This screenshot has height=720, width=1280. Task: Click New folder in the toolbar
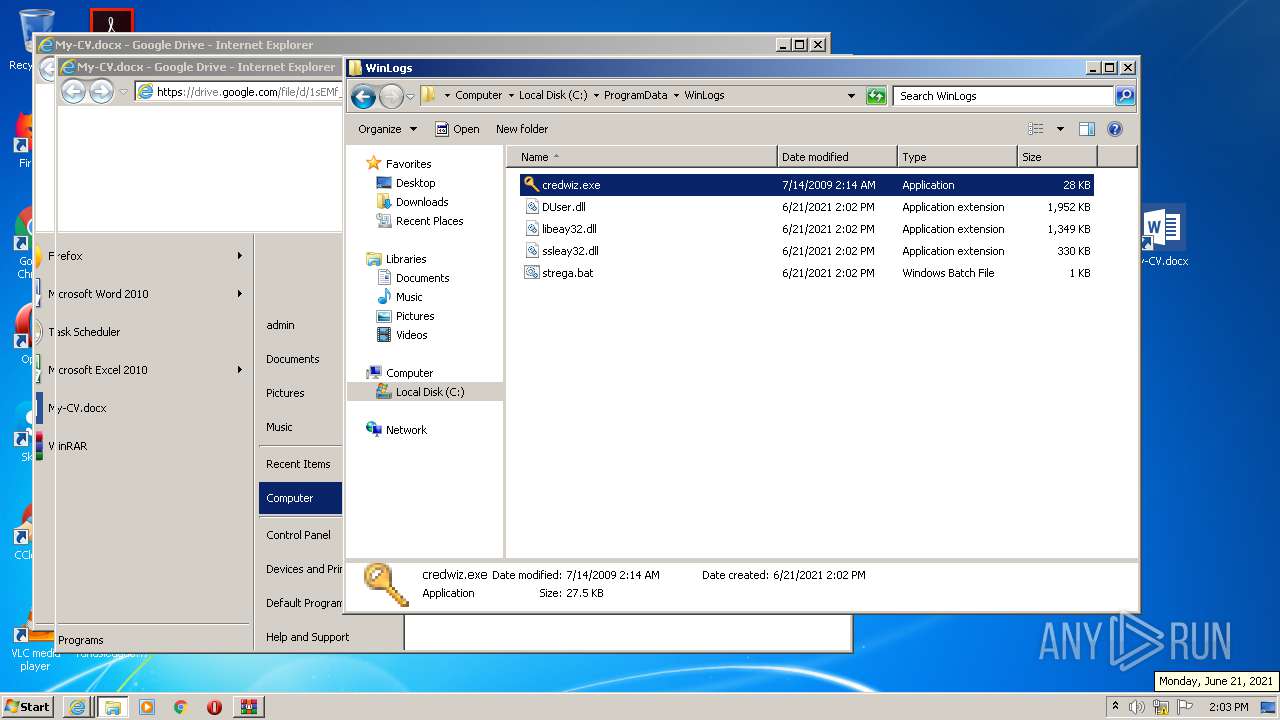pyautogui.click(x=522, y=129)
